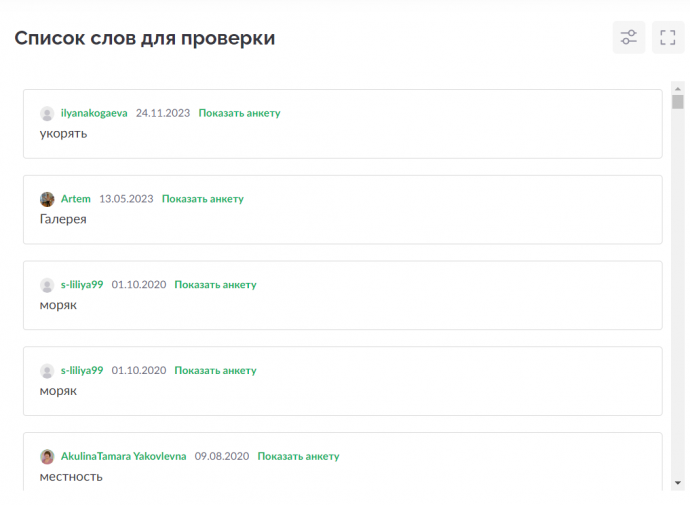Show questionnaire for Artem's Галерея entry

pos(202,199)
